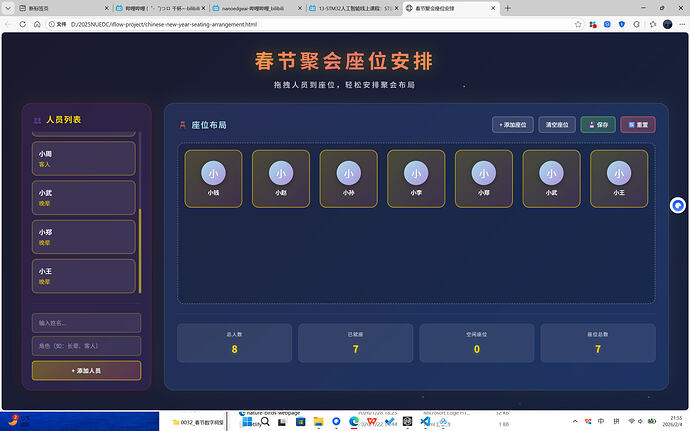Launch Microsoft Store from the taskbar
Screen dimensions: 690x431
(301, 422)
